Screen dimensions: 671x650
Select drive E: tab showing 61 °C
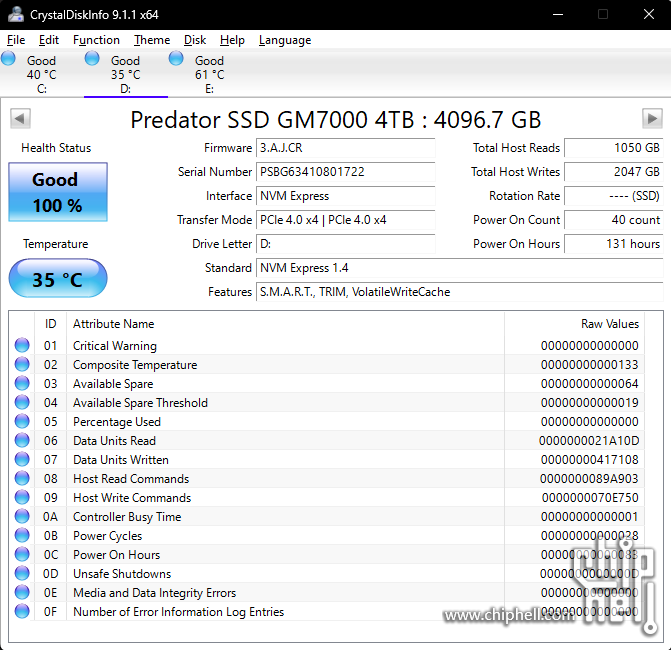click(x=209, y=74)
